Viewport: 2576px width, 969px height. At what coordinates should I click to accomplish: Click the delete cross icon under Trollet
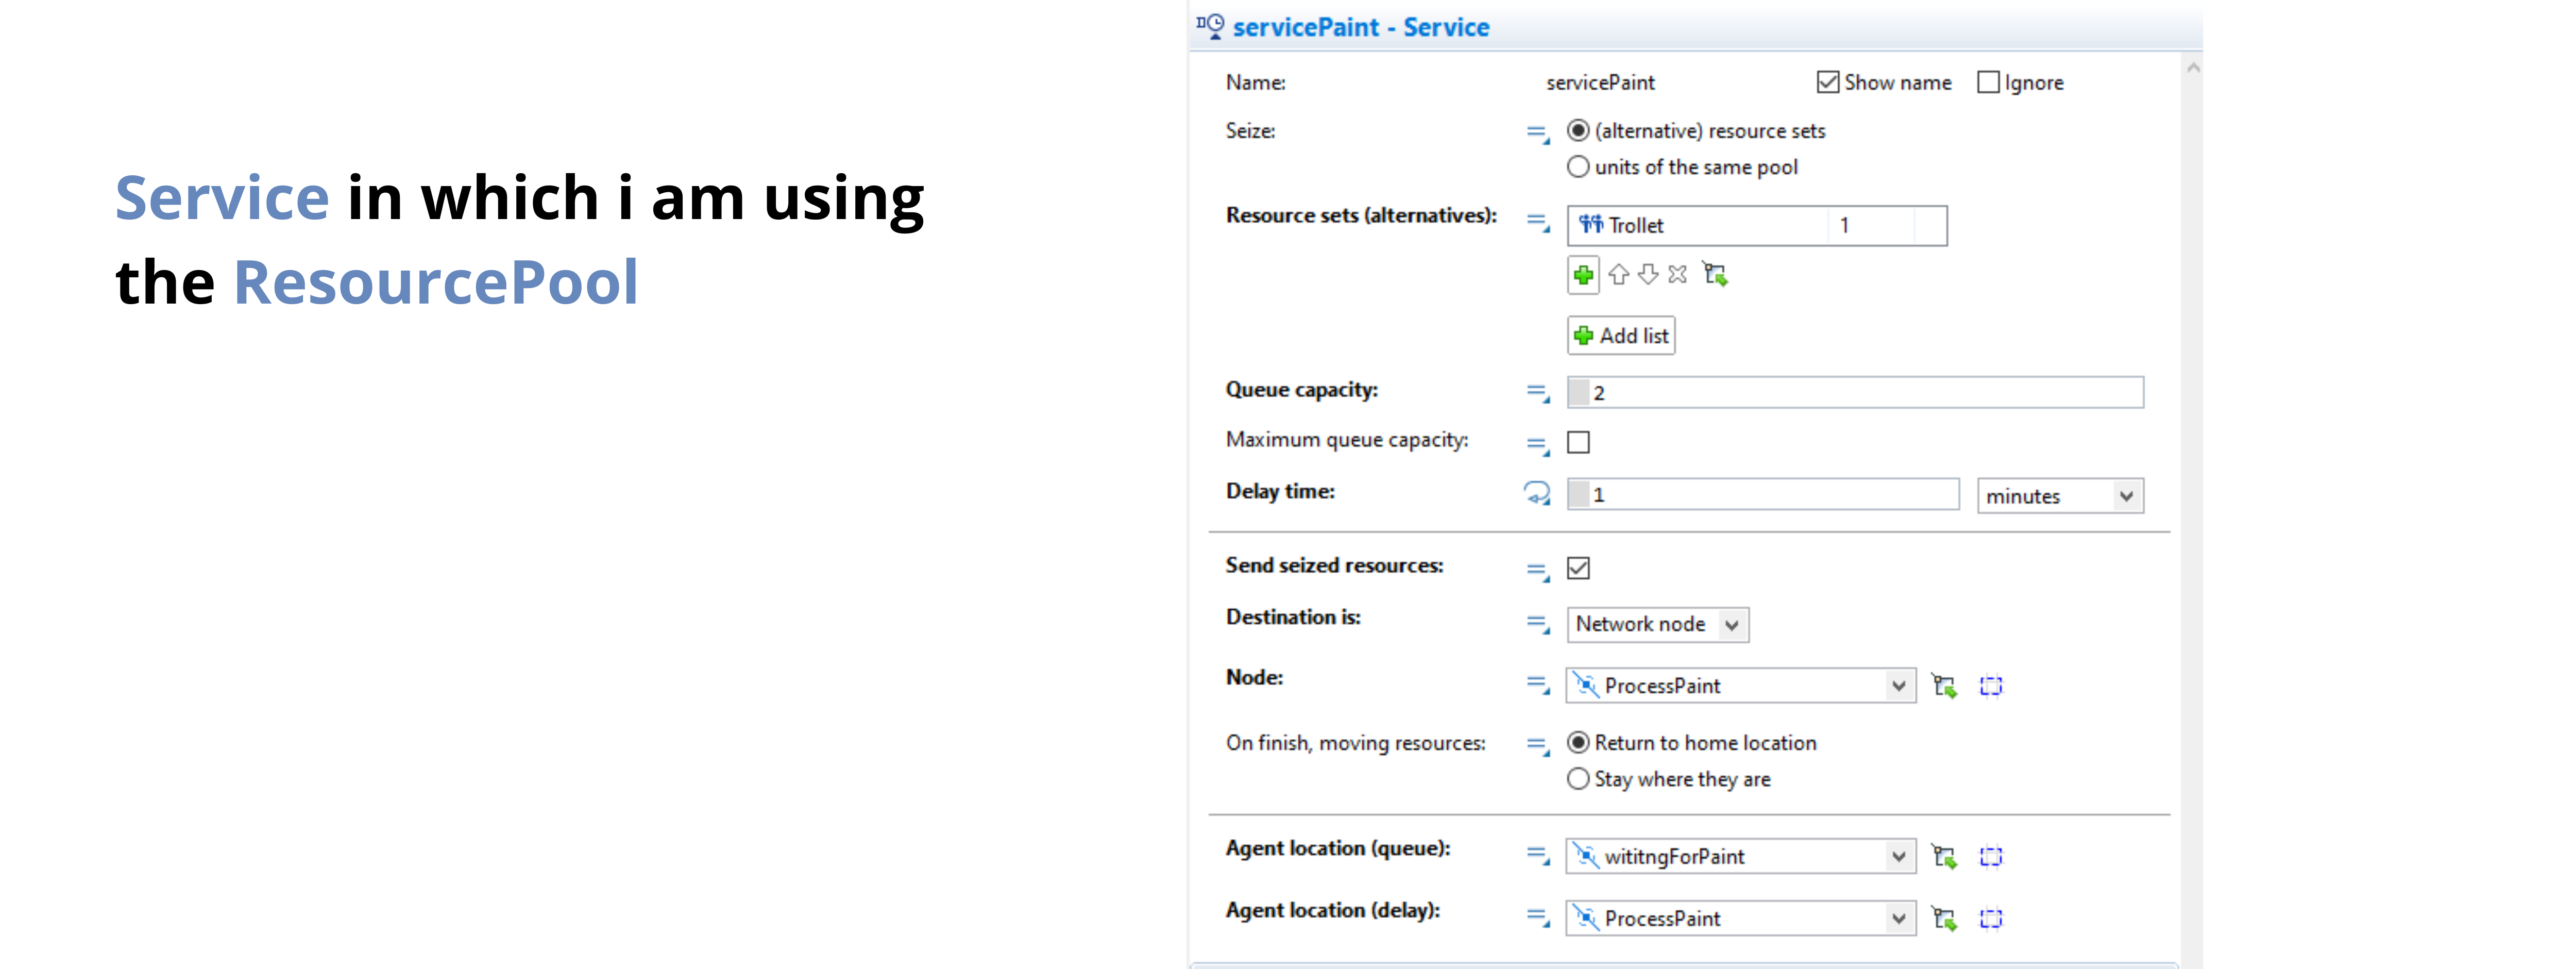point(1678,274)
